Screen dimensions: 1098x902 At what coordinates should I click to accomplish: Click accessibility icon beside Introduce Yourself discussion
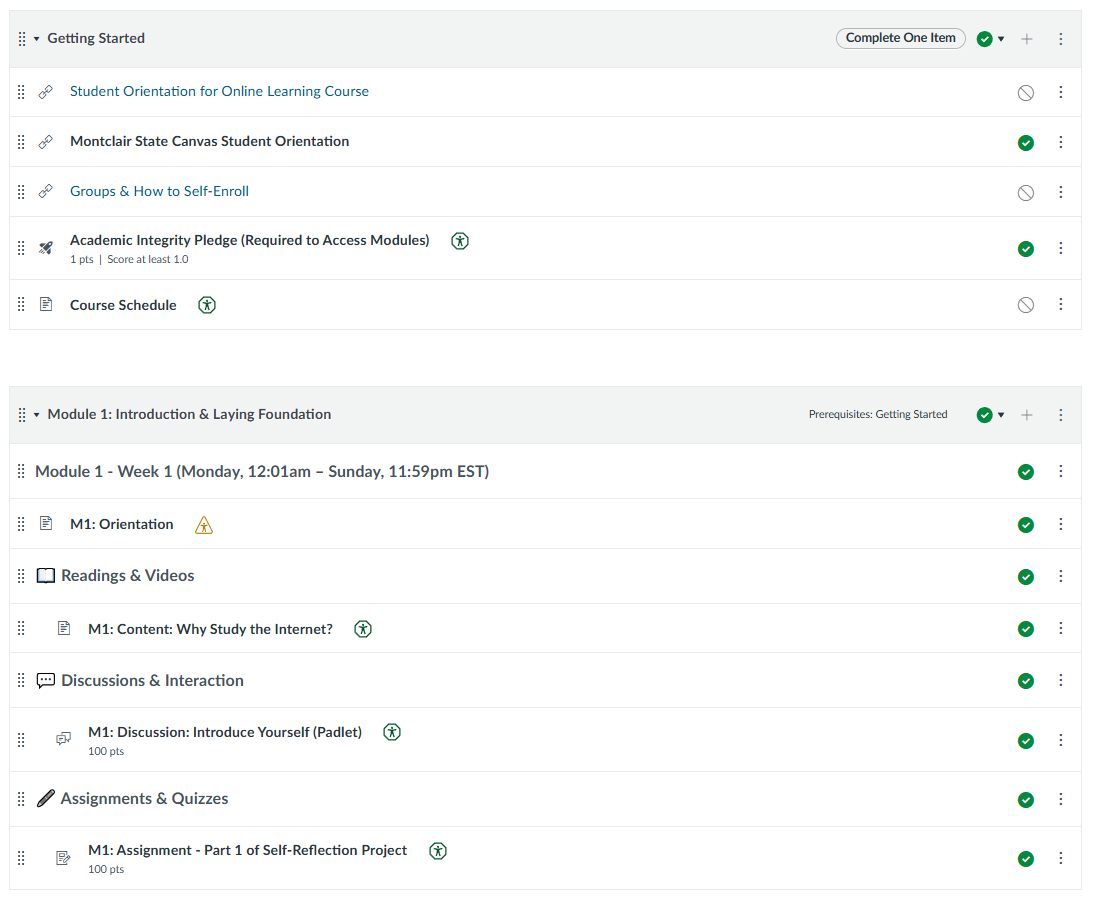393,732
